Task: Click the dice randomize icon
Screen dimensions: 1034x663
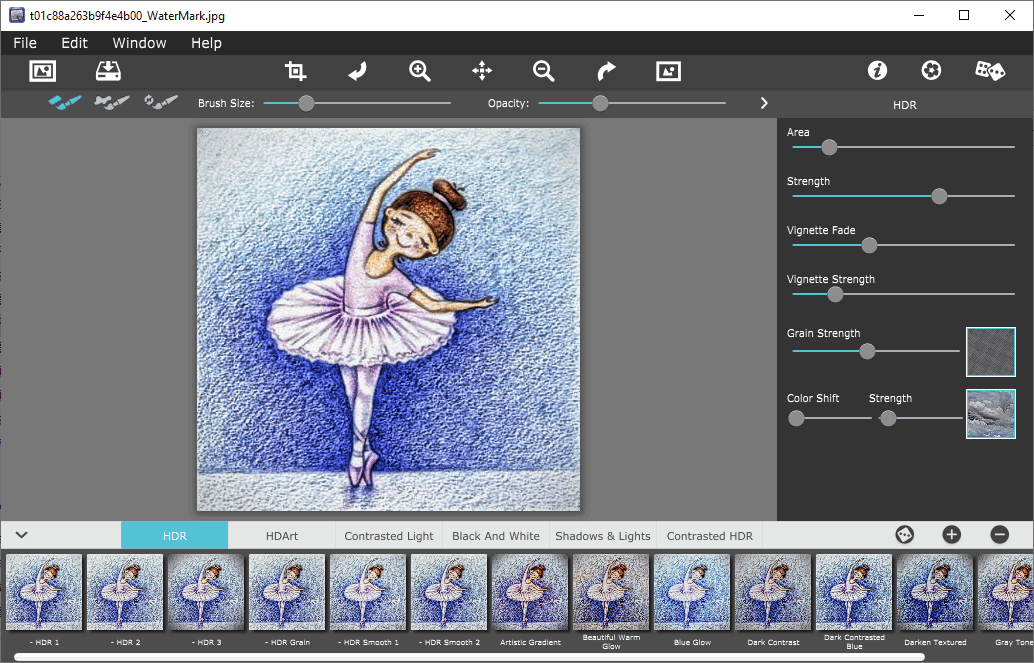Action: tap(990, 71)
